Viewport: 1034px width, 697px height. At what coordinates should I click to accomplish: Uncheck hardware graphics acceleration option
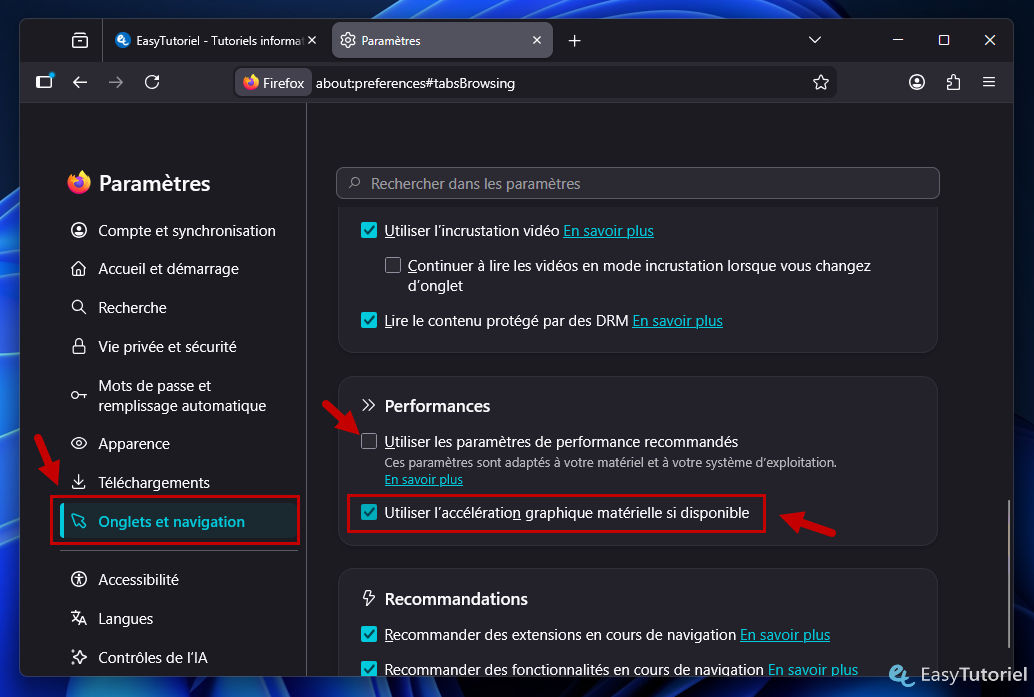tap(369, 512)
